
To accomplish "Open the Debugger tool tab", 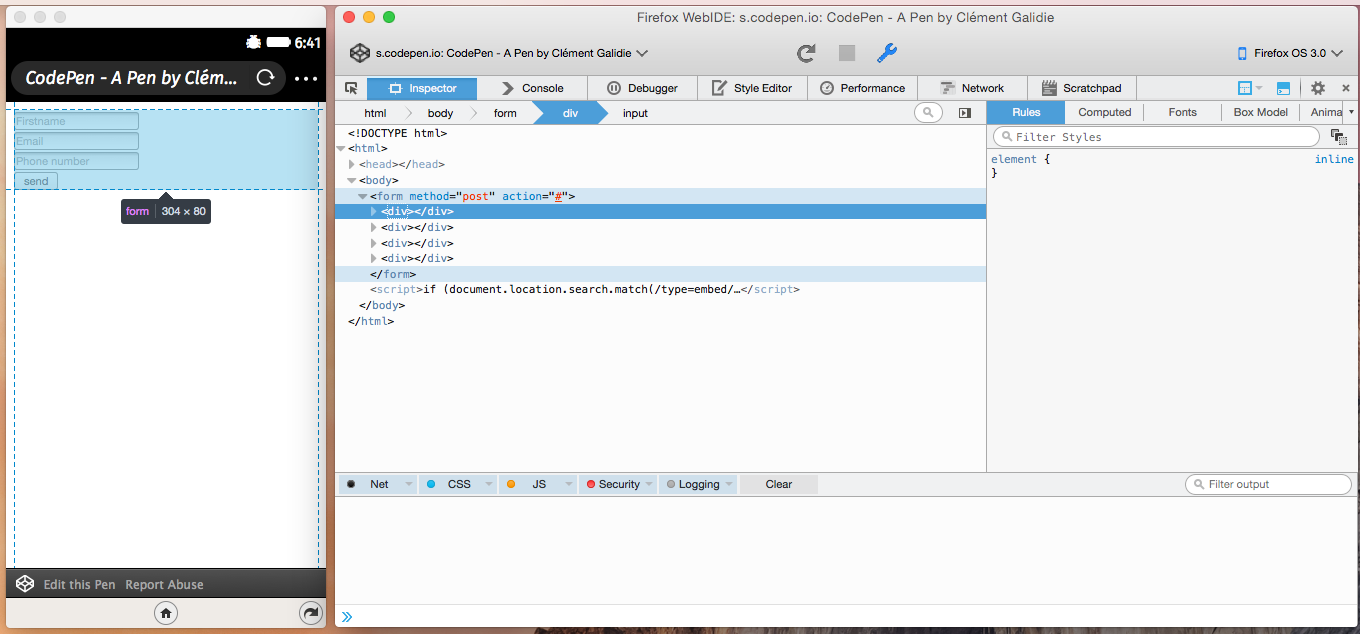I will pos(643,88).
